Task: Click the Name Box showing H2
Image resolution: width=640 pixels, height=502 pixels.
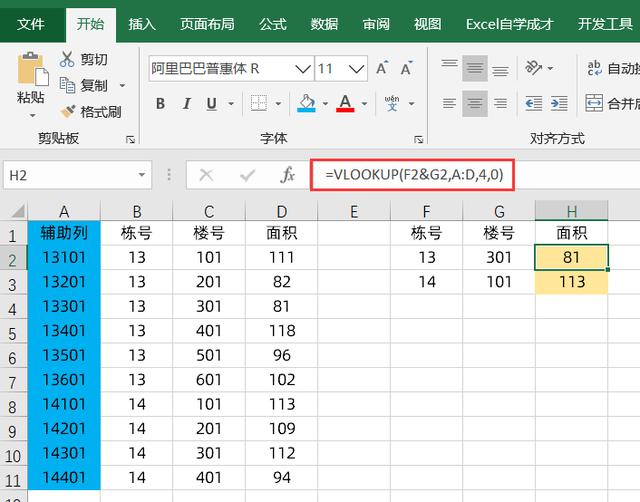Action: pyautogui.click(x=69, y=175)
